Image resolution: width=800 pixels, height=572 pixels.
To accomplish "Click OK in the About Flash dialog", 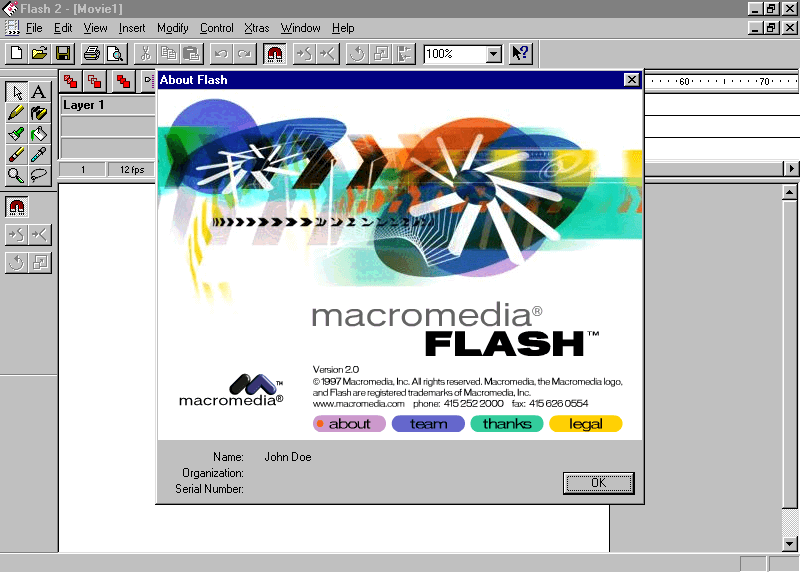I will pyautogui.click(x=598, y=483).
